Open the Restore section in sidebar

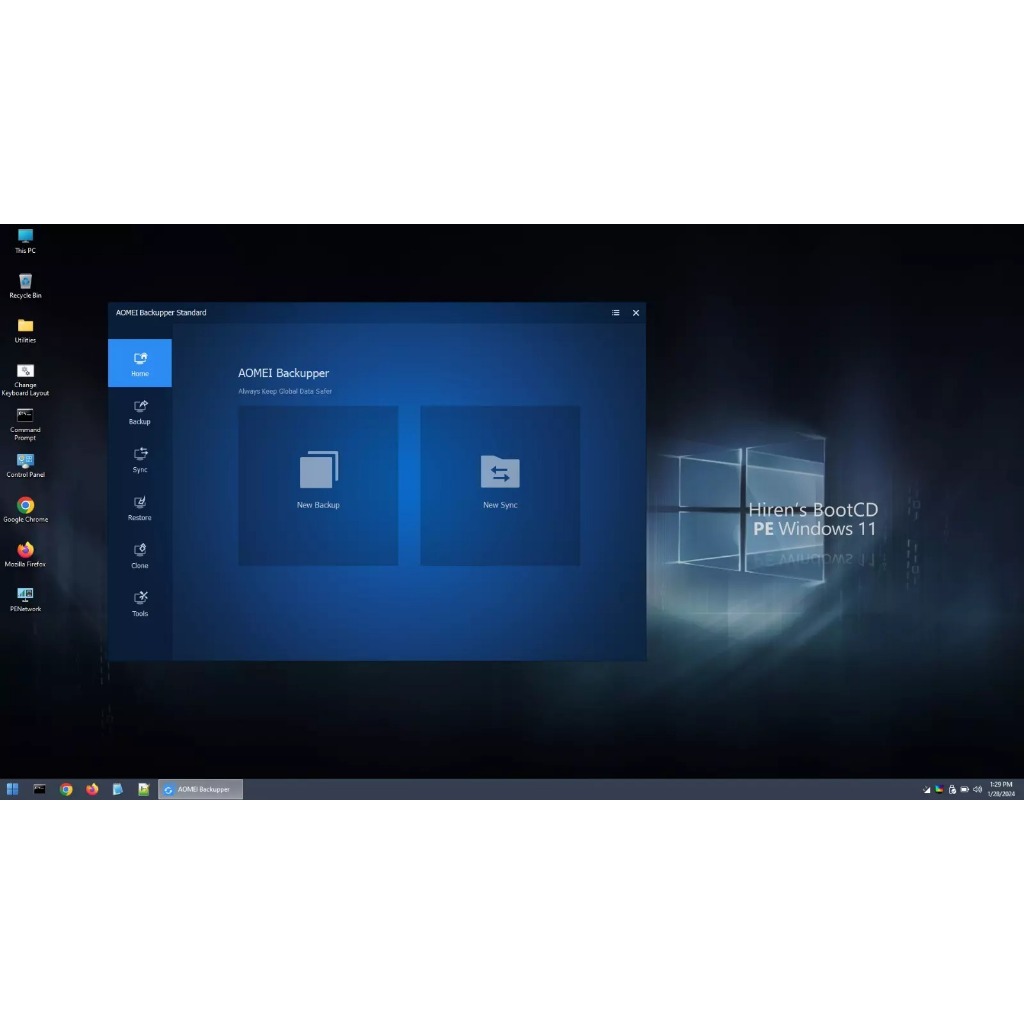[x=140, y=508]
